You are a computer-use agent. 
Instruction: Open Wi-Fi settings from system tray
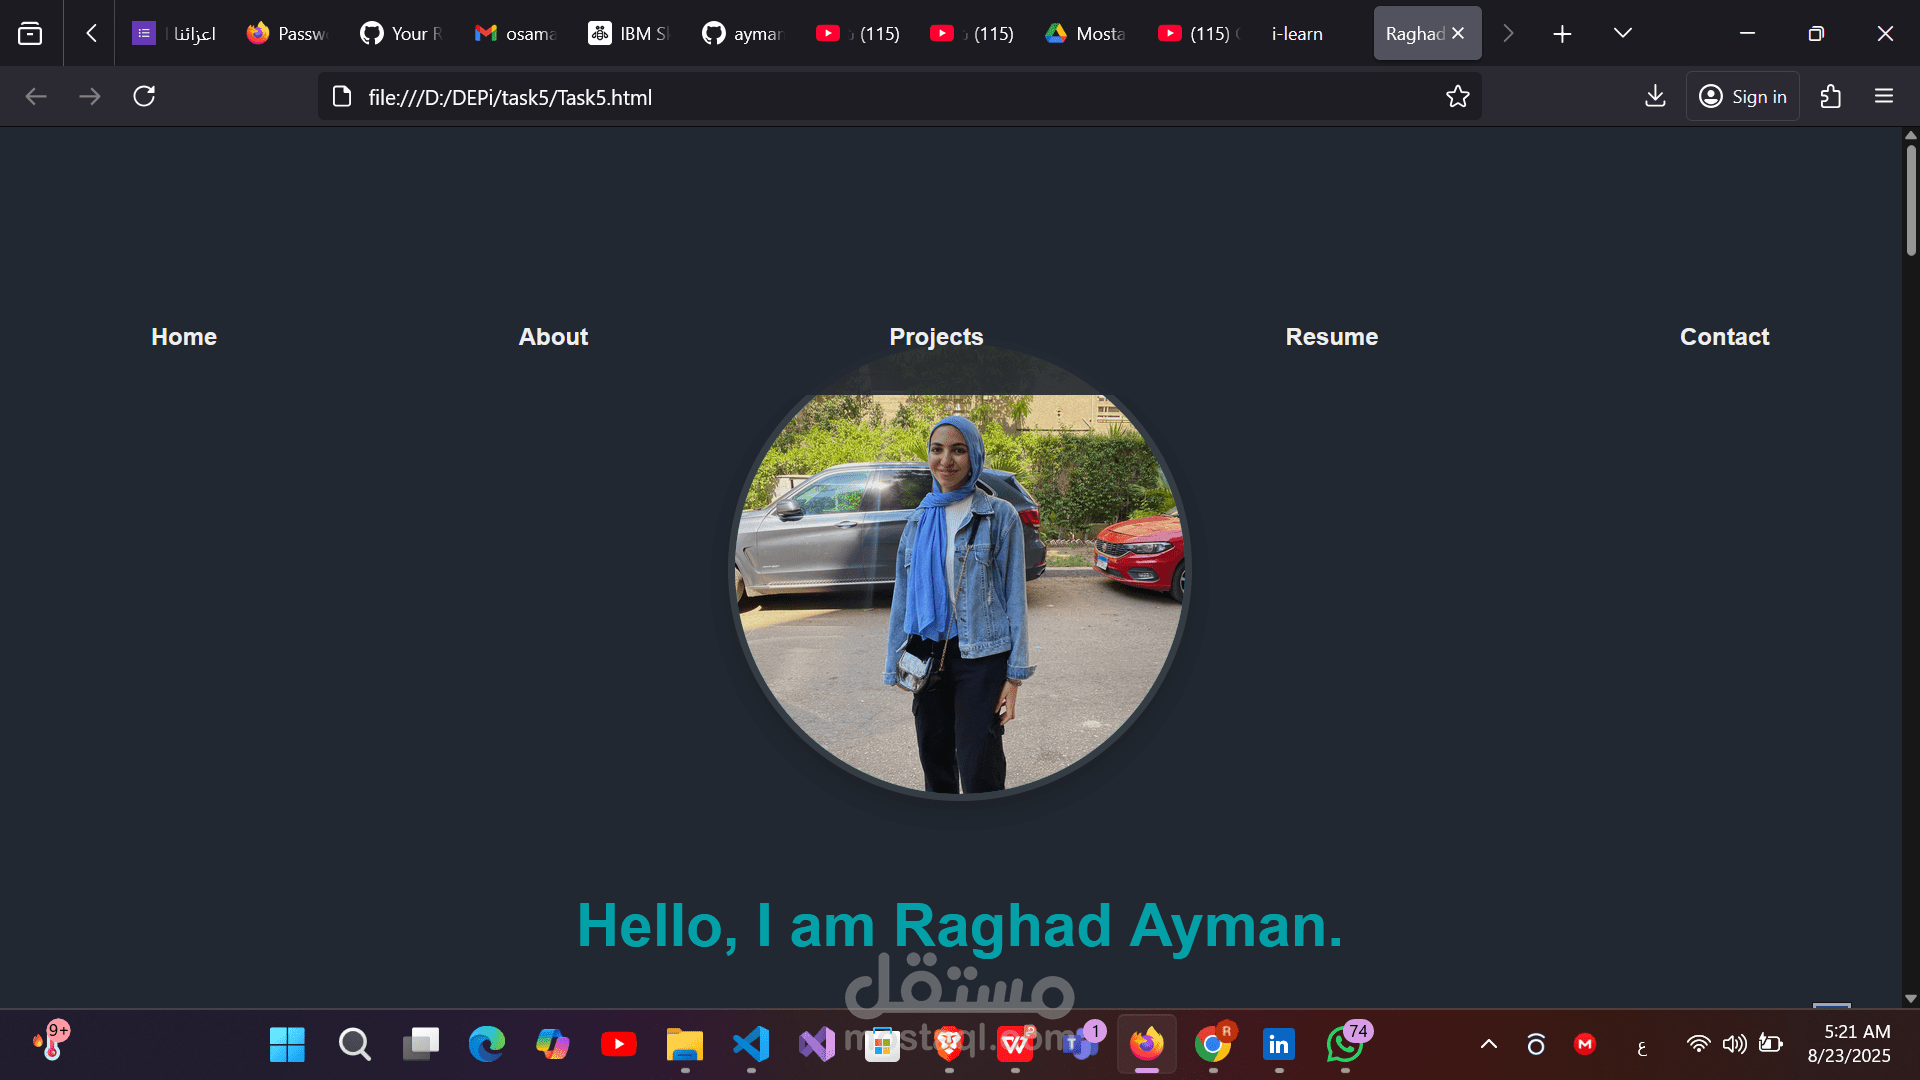[1700, 1044]
